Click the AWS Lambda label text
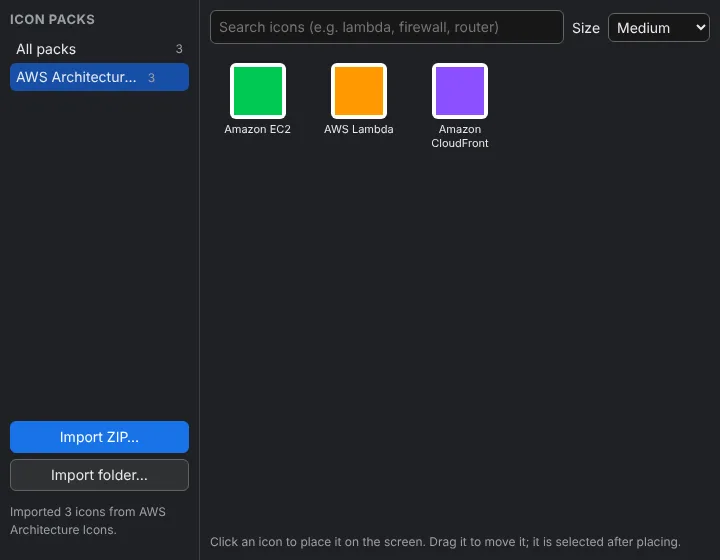720x560 pixels. [x=359, y=129]
